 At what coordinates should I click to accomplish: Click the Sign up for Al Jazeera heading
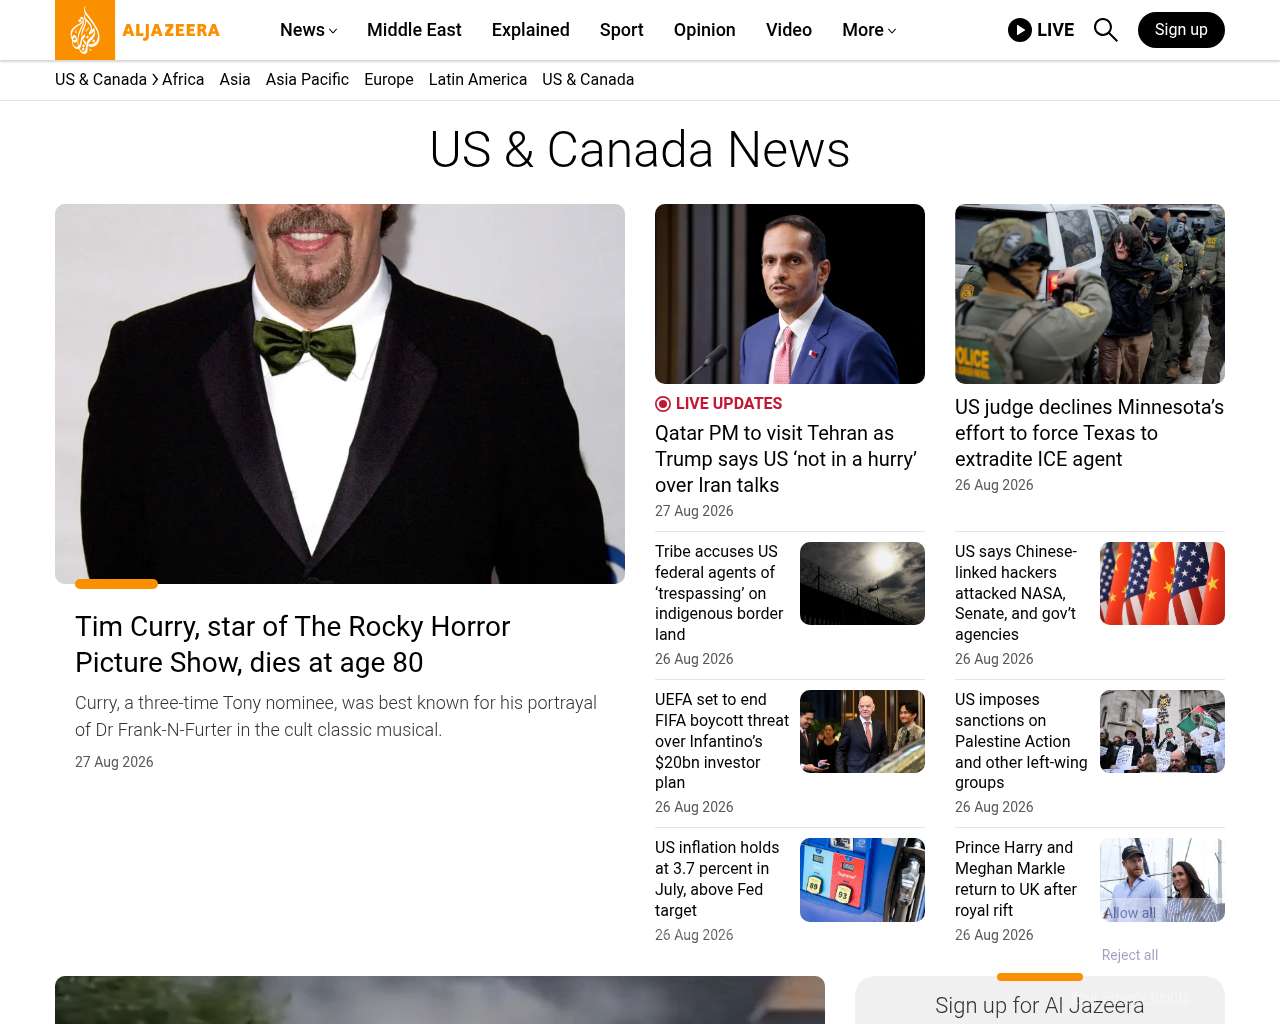(x=1040, y=1005)
